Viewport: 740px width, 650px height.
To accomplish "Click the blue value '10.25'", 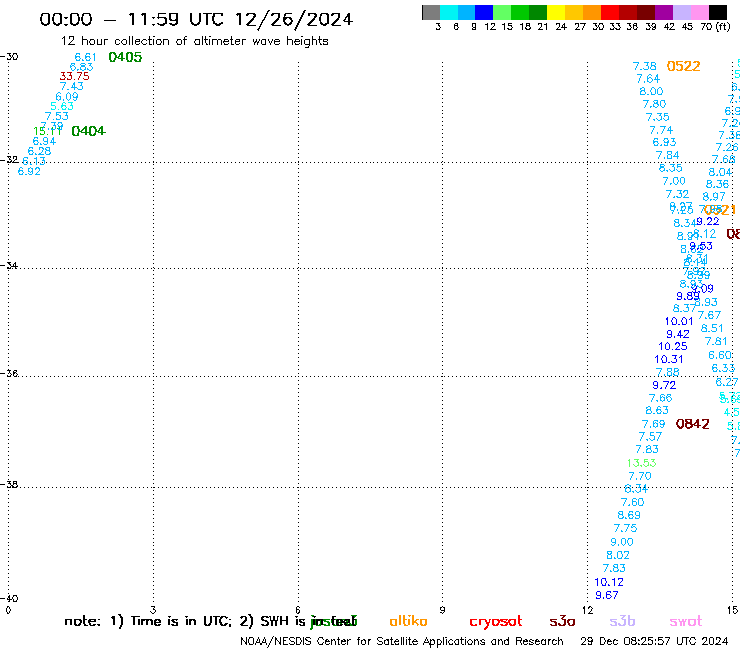I will pos(673,346).
